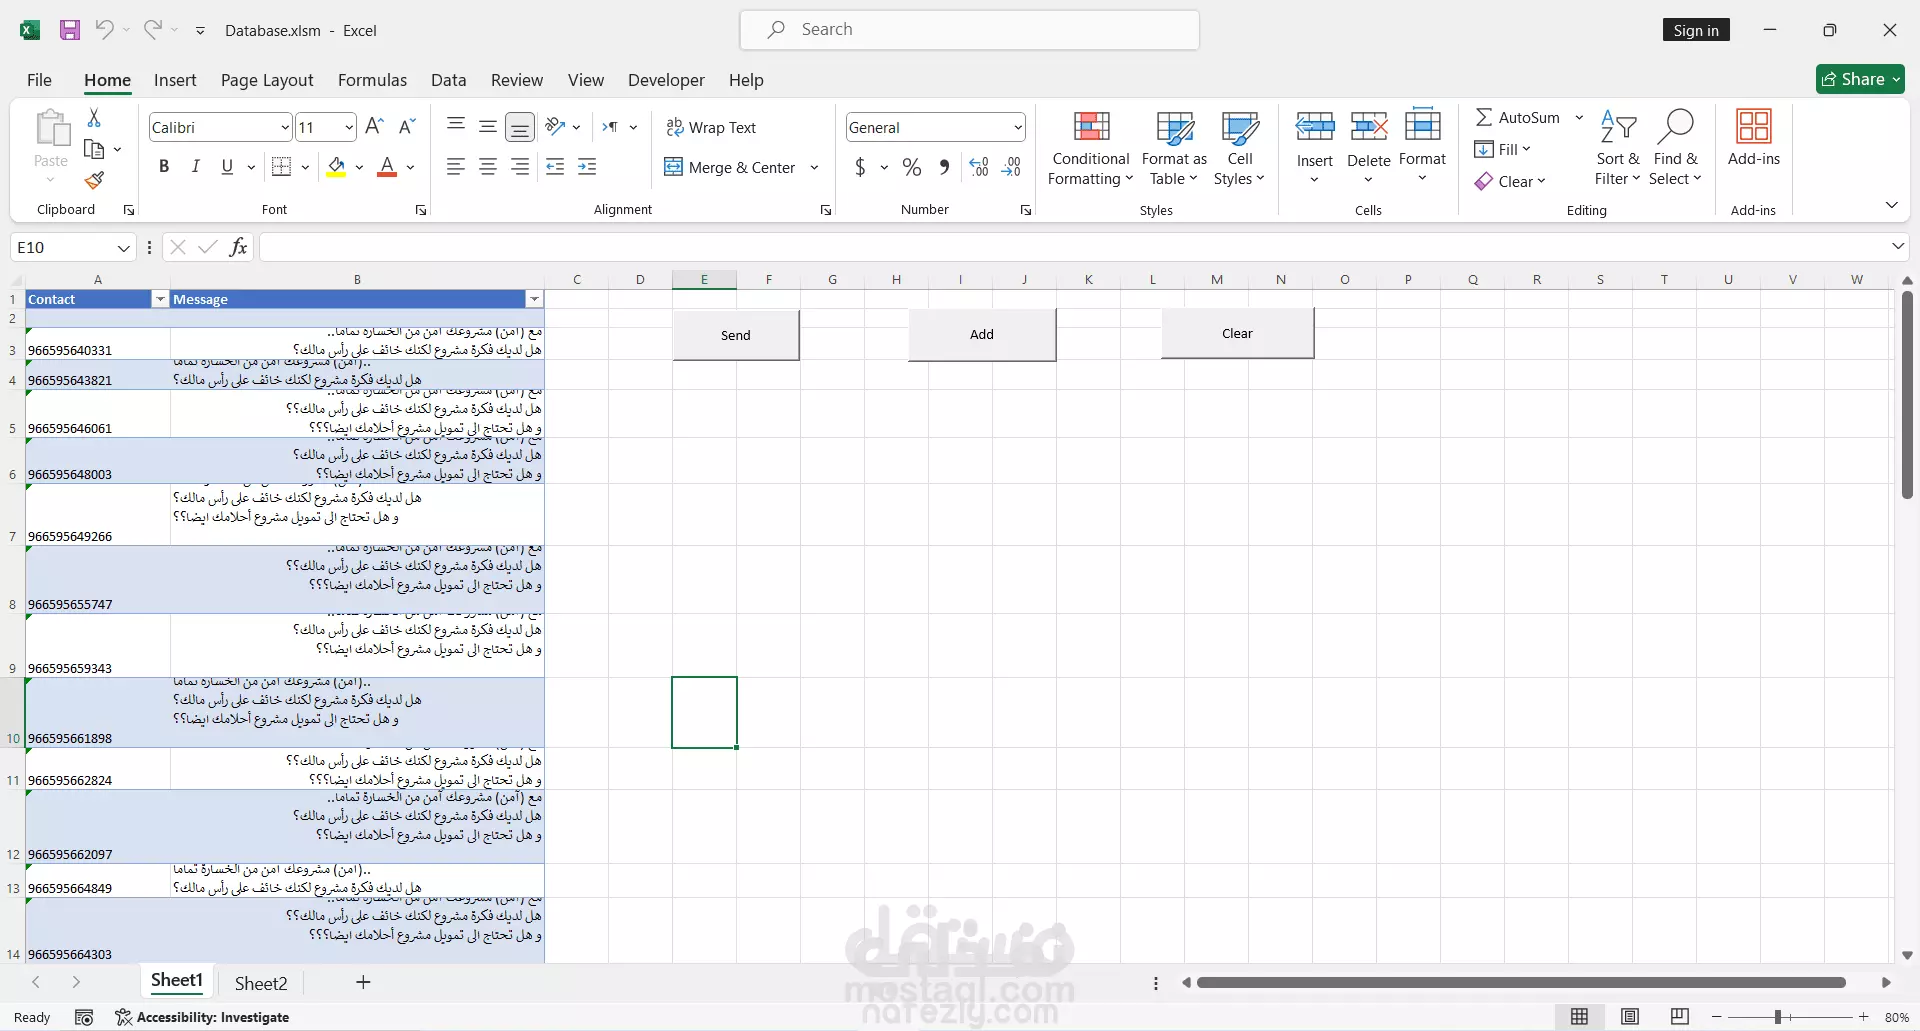Viewport: 1920px width, 1031px height.
Task: Click in the Search box
Action: click(970, 30)
